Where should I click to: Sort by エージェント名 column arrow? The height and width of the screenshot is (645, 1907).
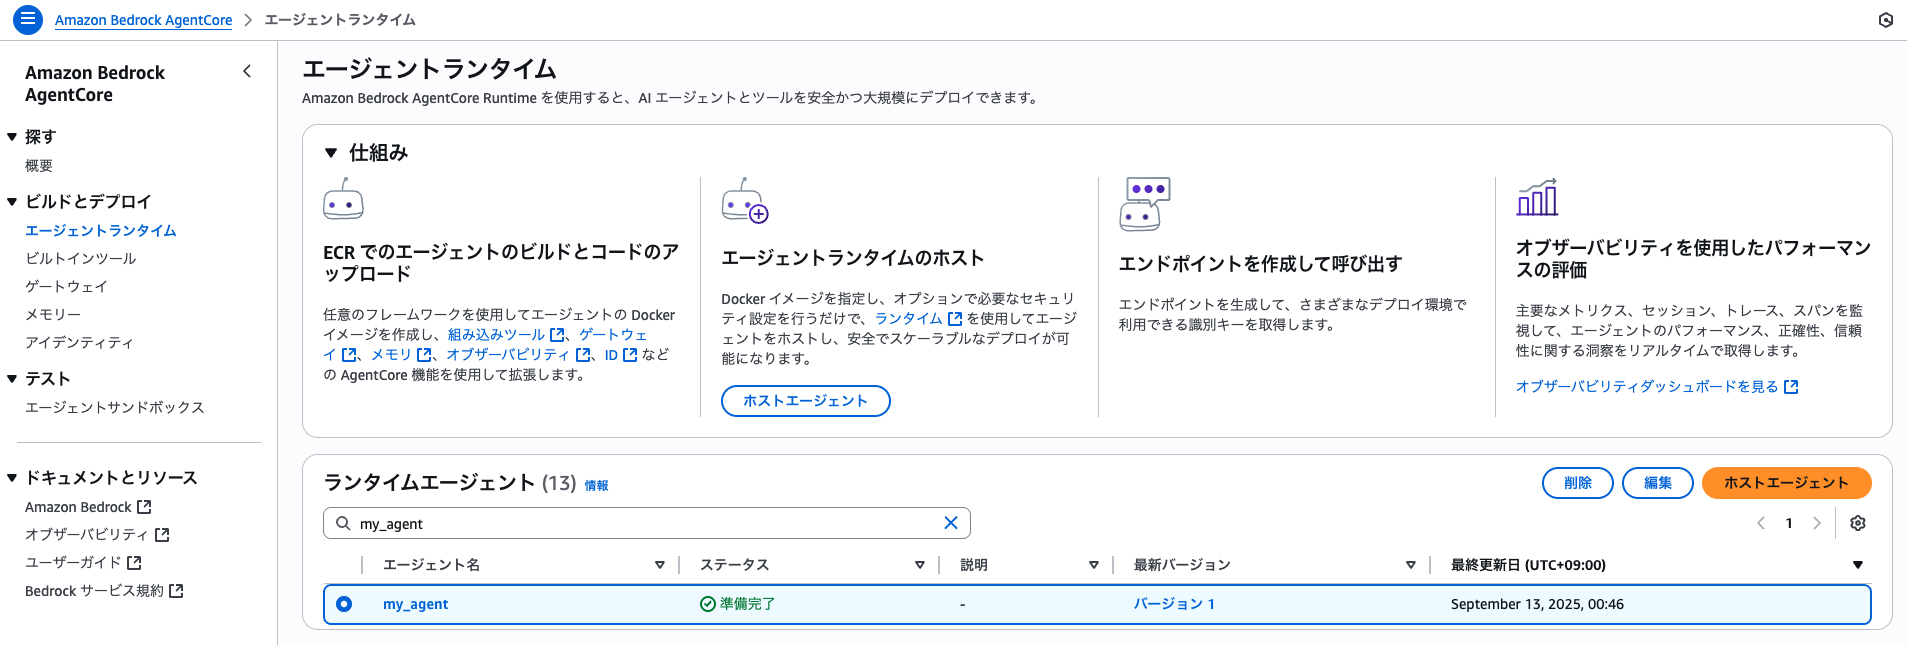point(660,565)
